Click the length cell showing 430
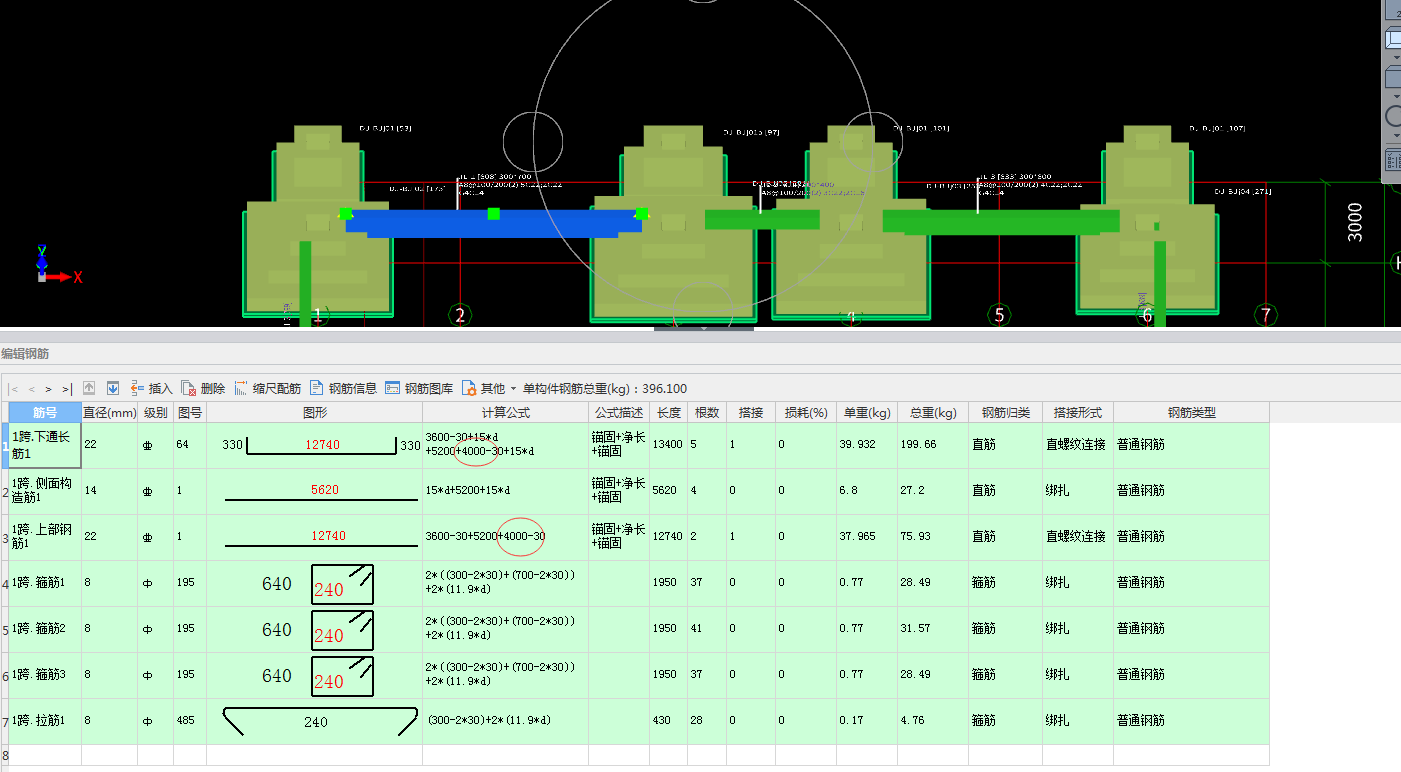 [x=668, y=721]
